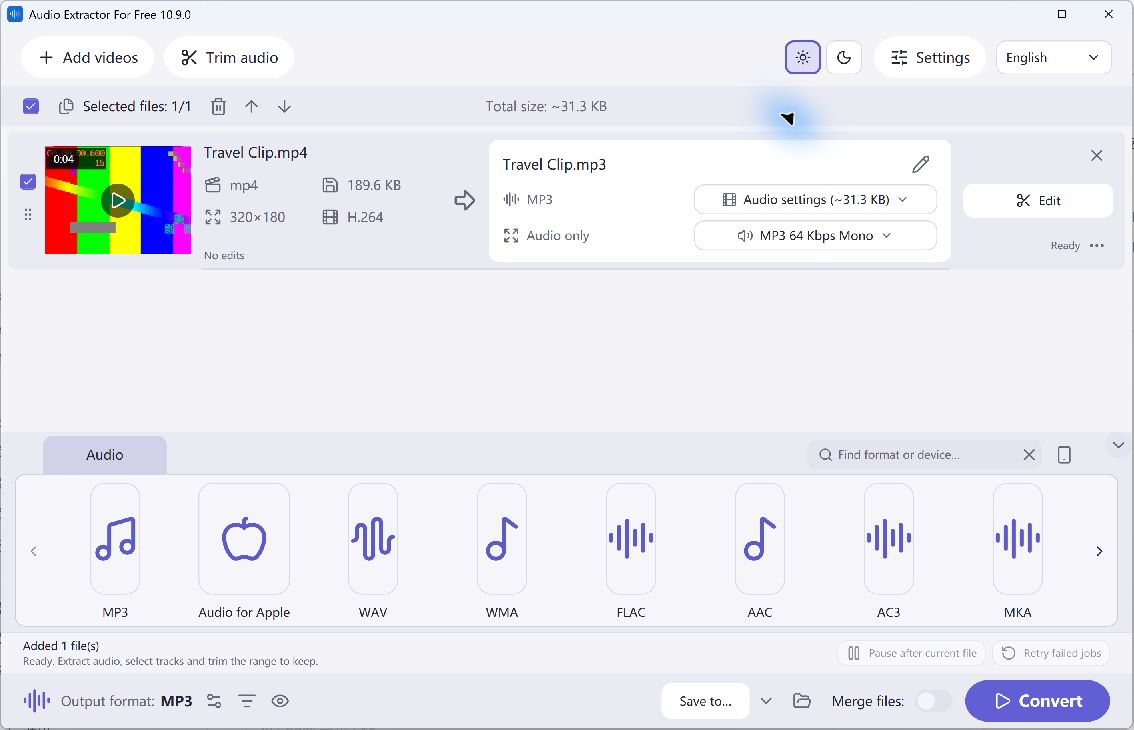Click Retry failed jobs

pos(1052,653)
